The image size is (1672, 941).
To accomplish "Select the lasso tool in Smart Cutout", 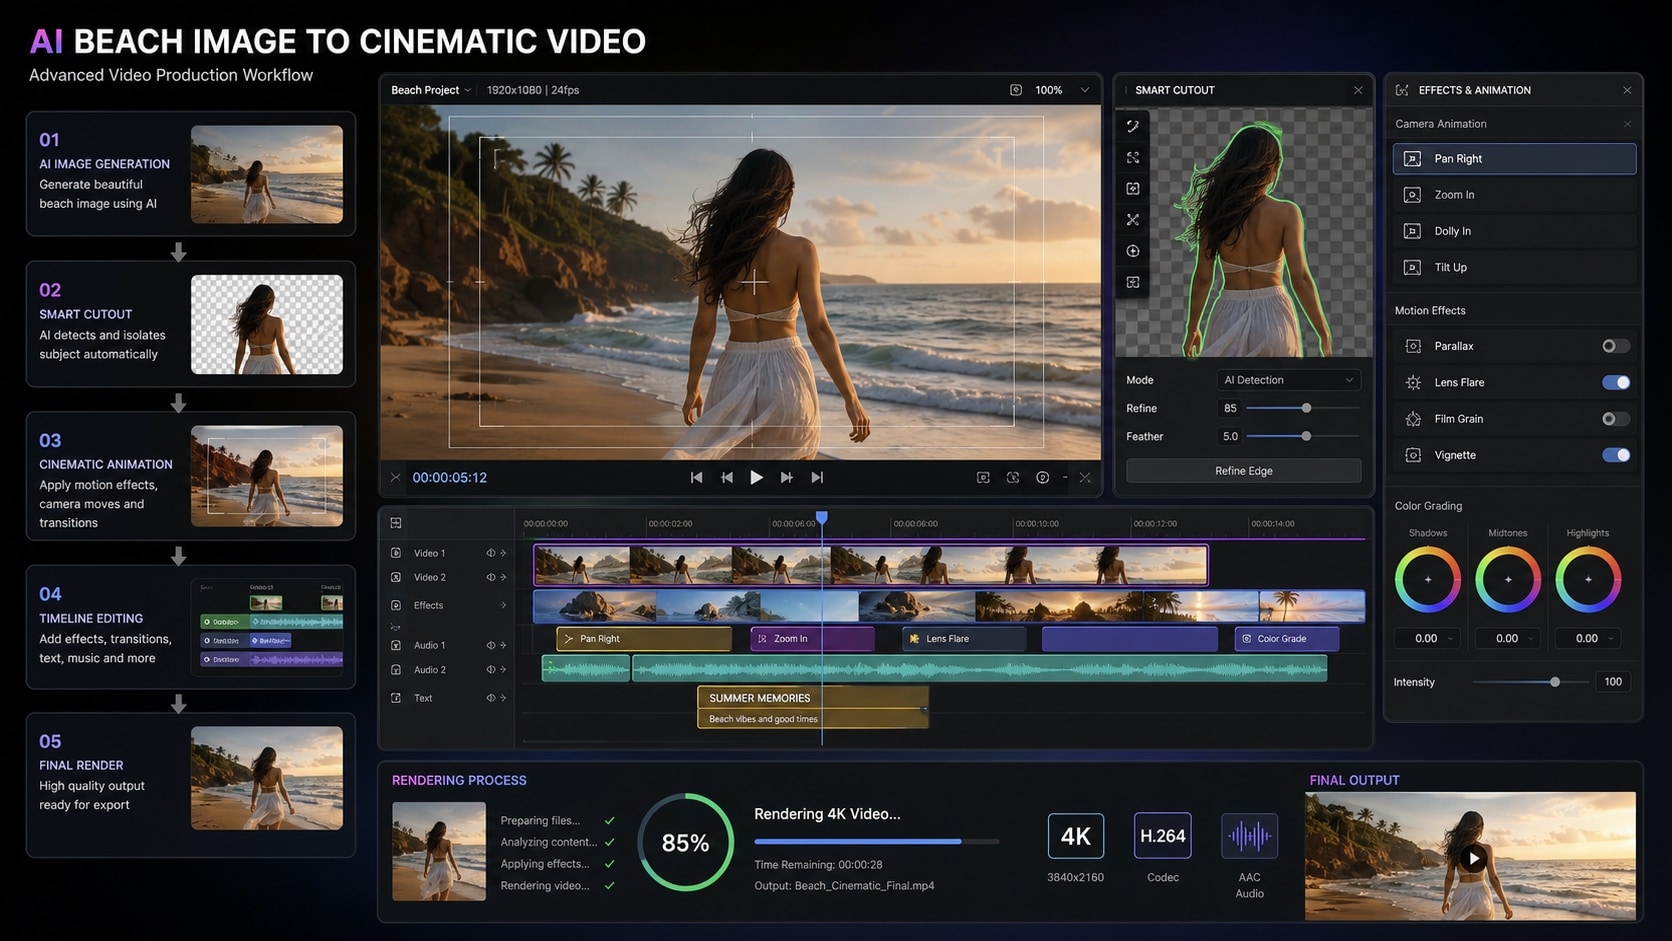I will [1133, 127].
